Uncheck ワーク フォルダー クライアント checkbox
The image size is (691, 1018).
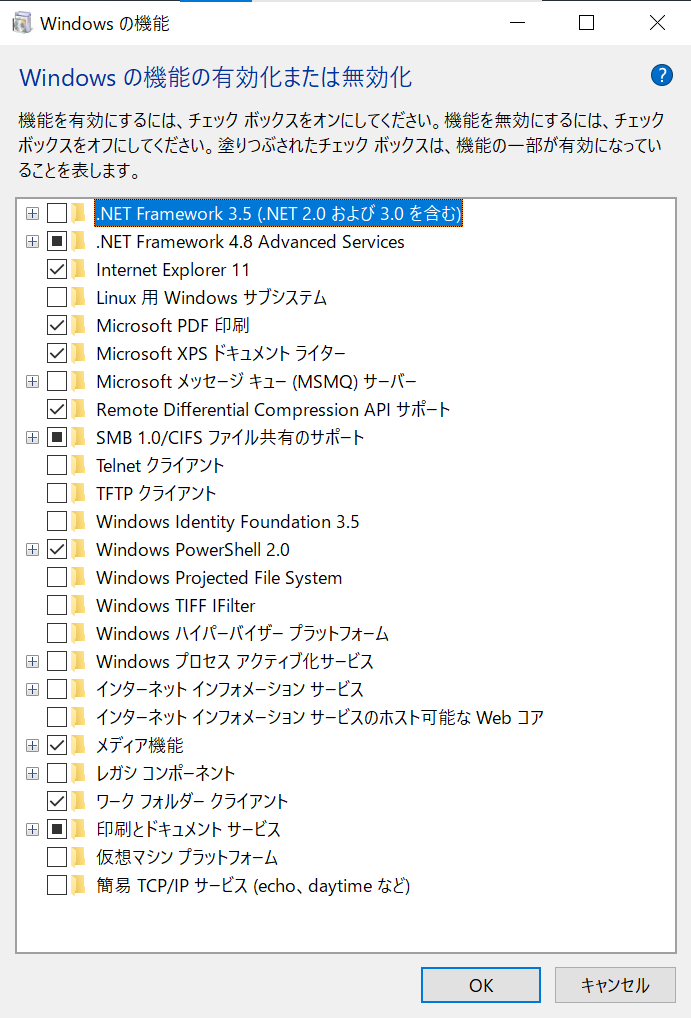57,801
